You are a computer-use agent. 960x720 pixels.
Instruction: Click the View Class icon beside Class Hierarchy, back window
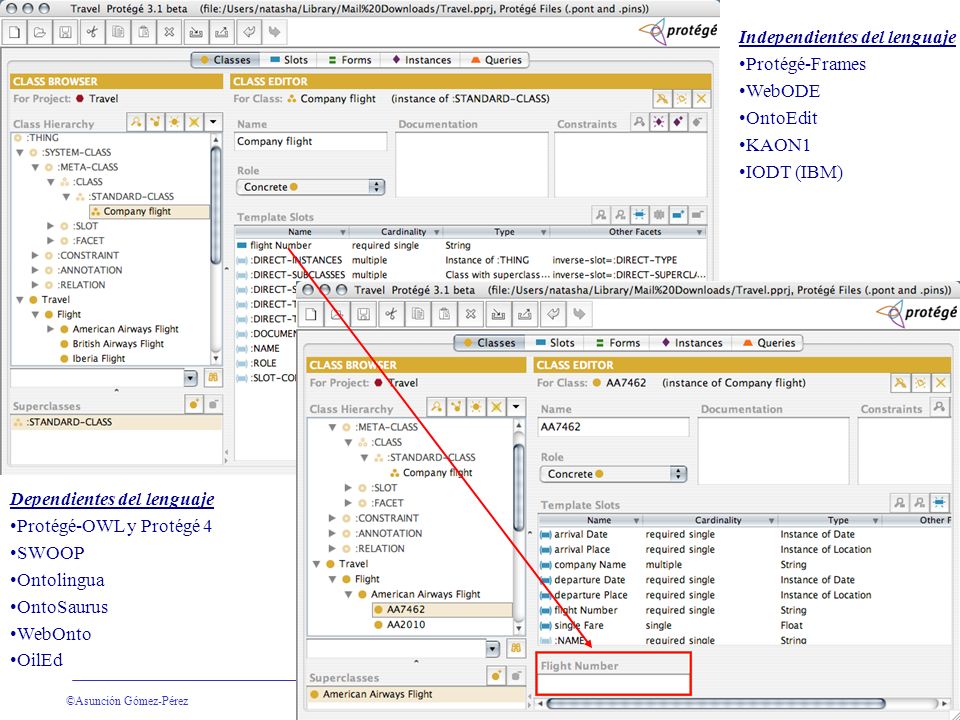pyautogui.click(x=136, y=122)
